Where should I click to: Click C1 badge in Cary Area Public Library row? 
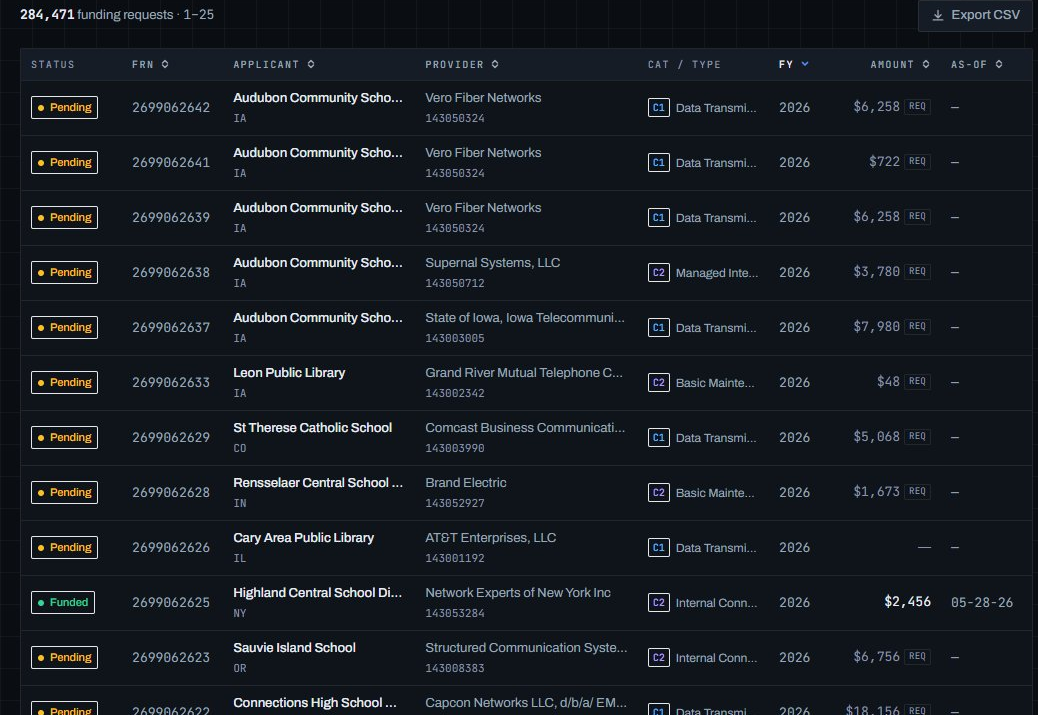coord(659,548)
